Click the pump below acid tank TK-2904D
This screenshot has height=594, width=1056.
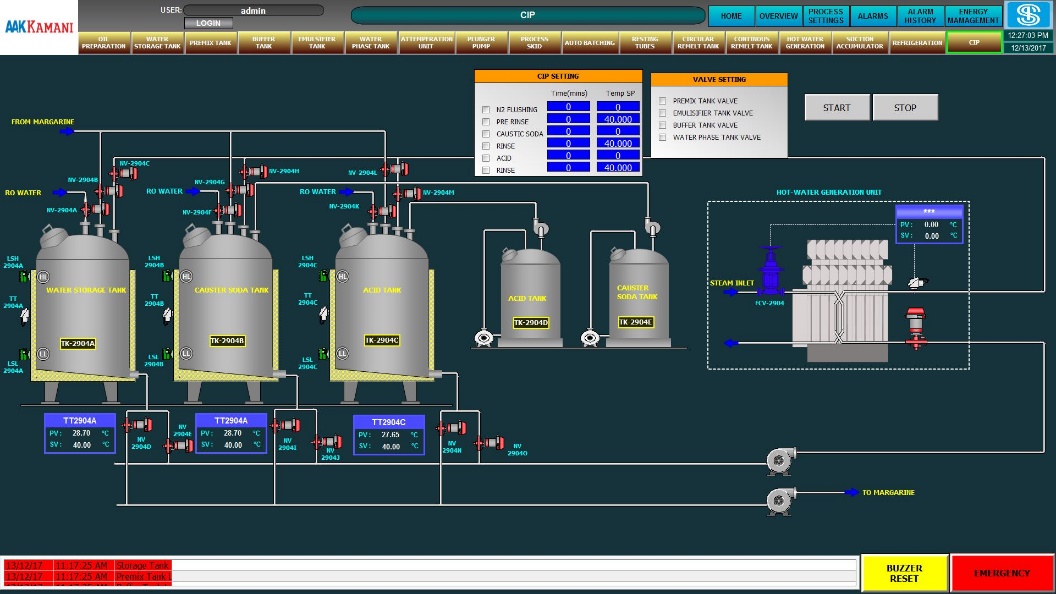[484, 338]
